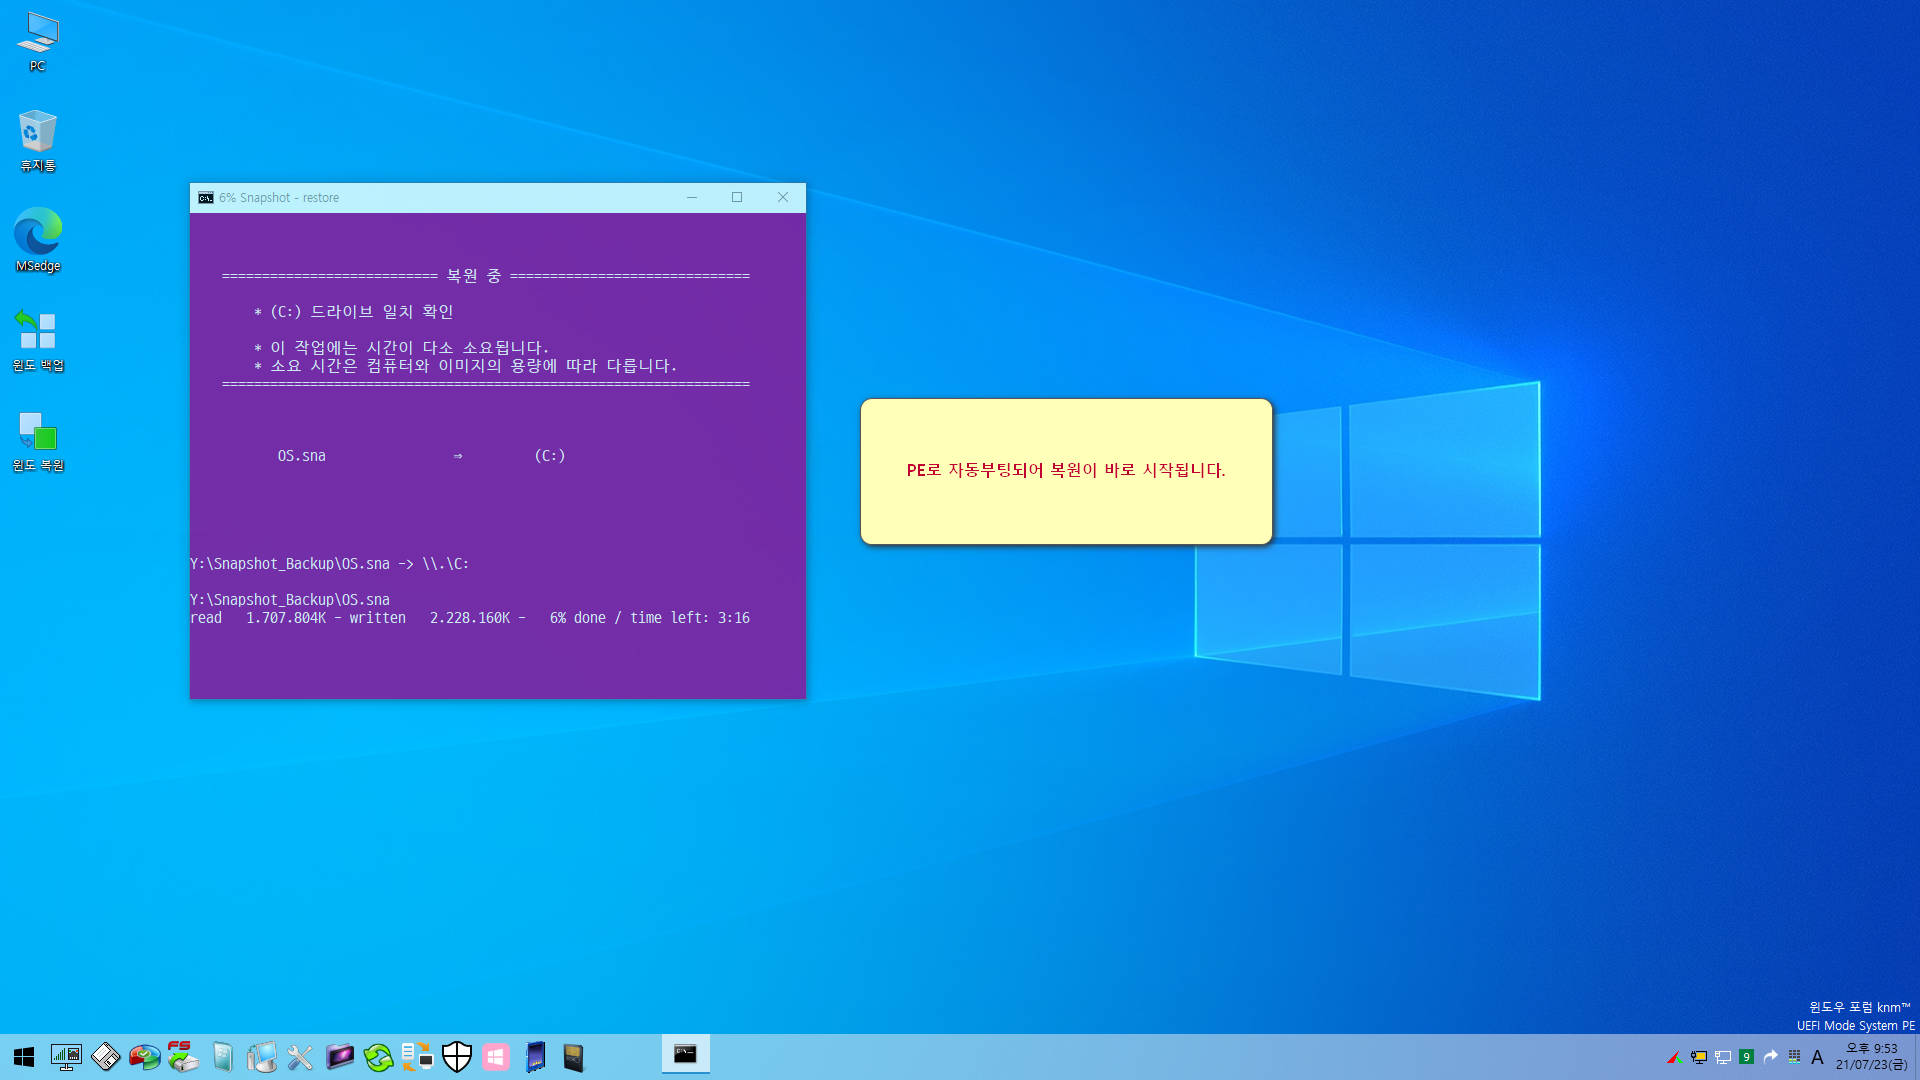Click the orange-arrow transfer taskbar icon
This screenshot has width=1920, height=1080.
417,1057
